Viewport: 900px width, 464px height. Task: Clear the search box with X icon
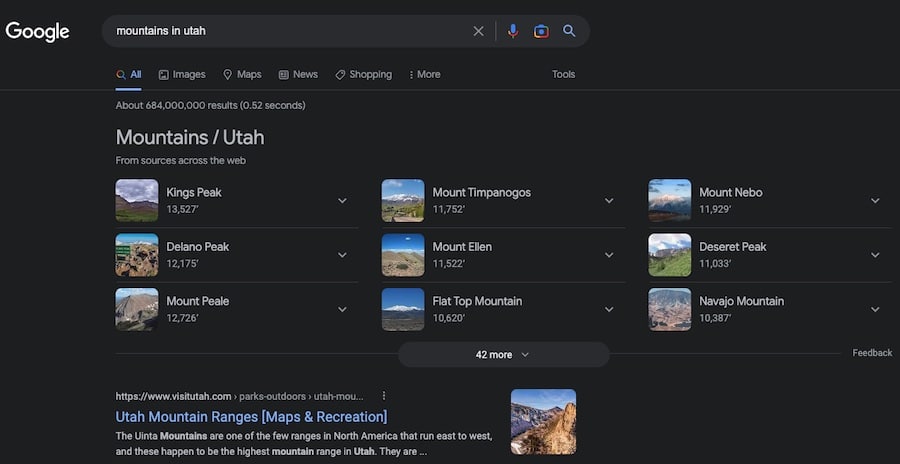pos(478,31)
